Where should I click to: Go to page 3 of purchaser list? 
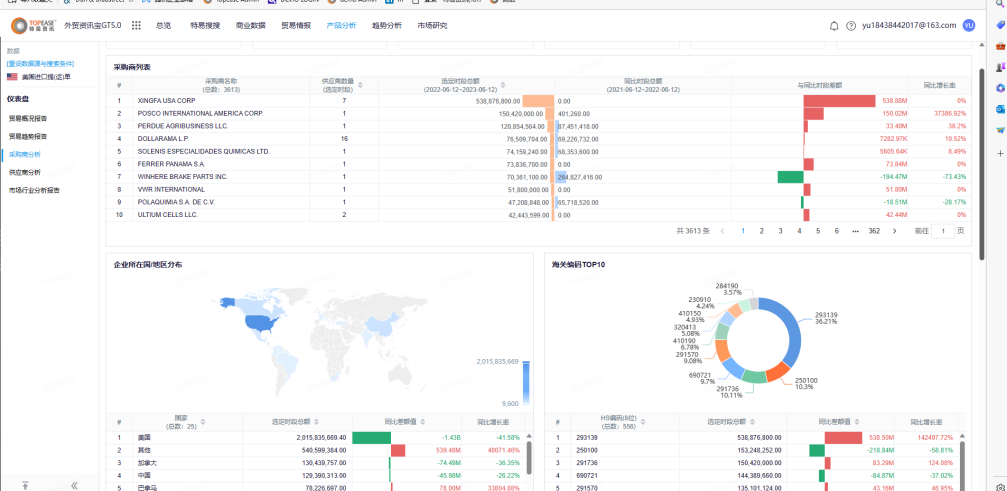click(780, 231)
